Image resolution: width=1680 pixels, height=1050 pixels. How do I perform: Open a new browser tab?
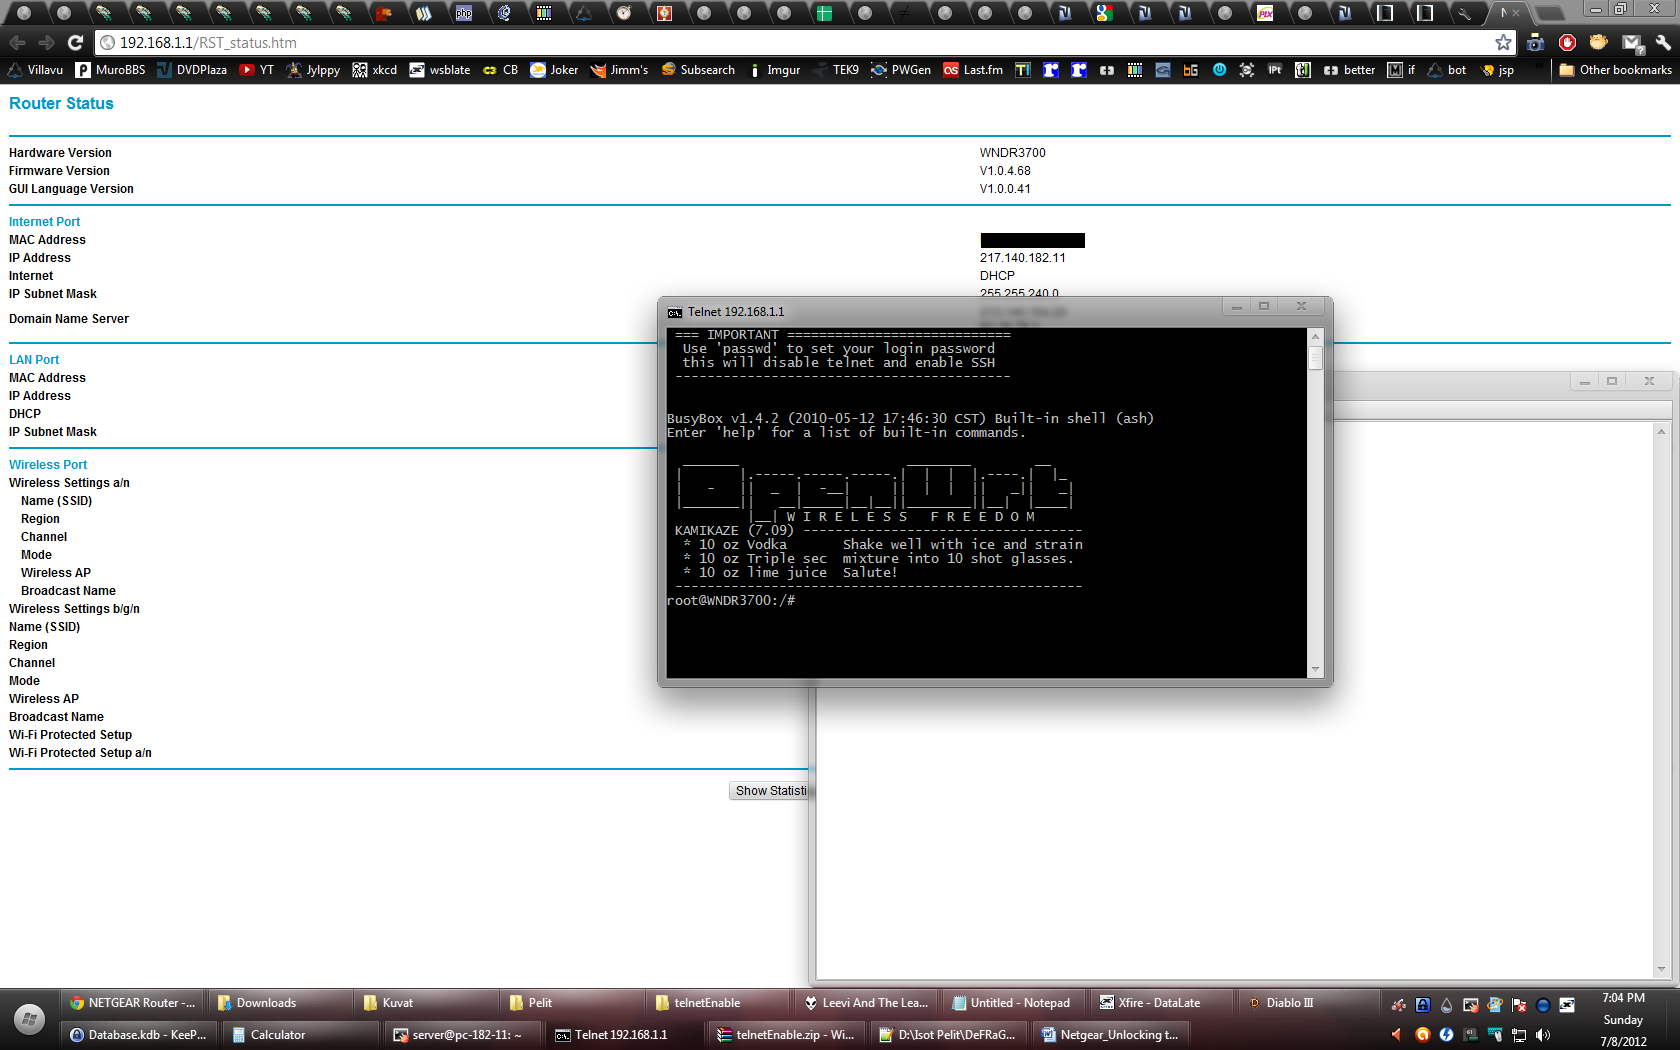pyautogui.click(x=1549, y=13)
